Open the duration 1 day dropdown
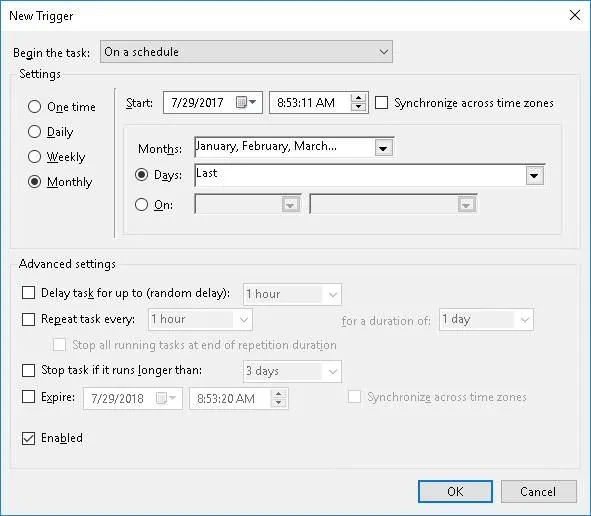 pyautogui.click(x=486, y=320)
